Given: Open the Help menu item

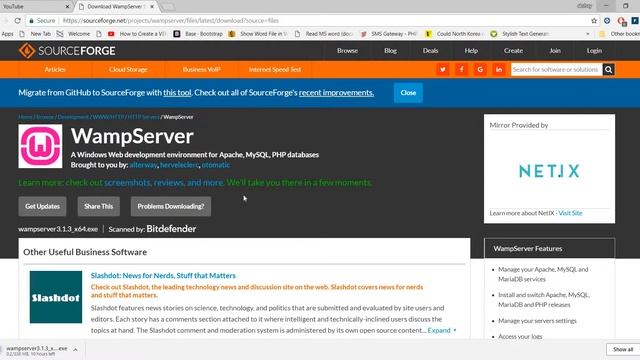Looking at the screenshot, I should coord(471,51).
